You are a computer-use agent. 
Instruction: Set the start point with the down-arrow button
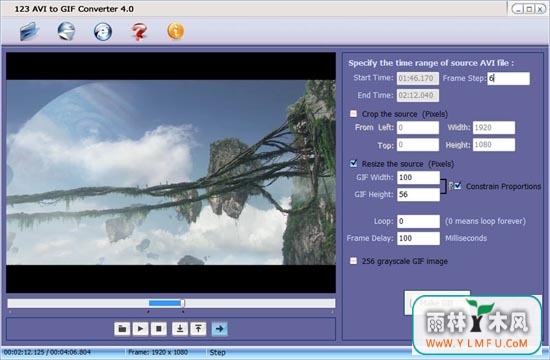point(180,329)
